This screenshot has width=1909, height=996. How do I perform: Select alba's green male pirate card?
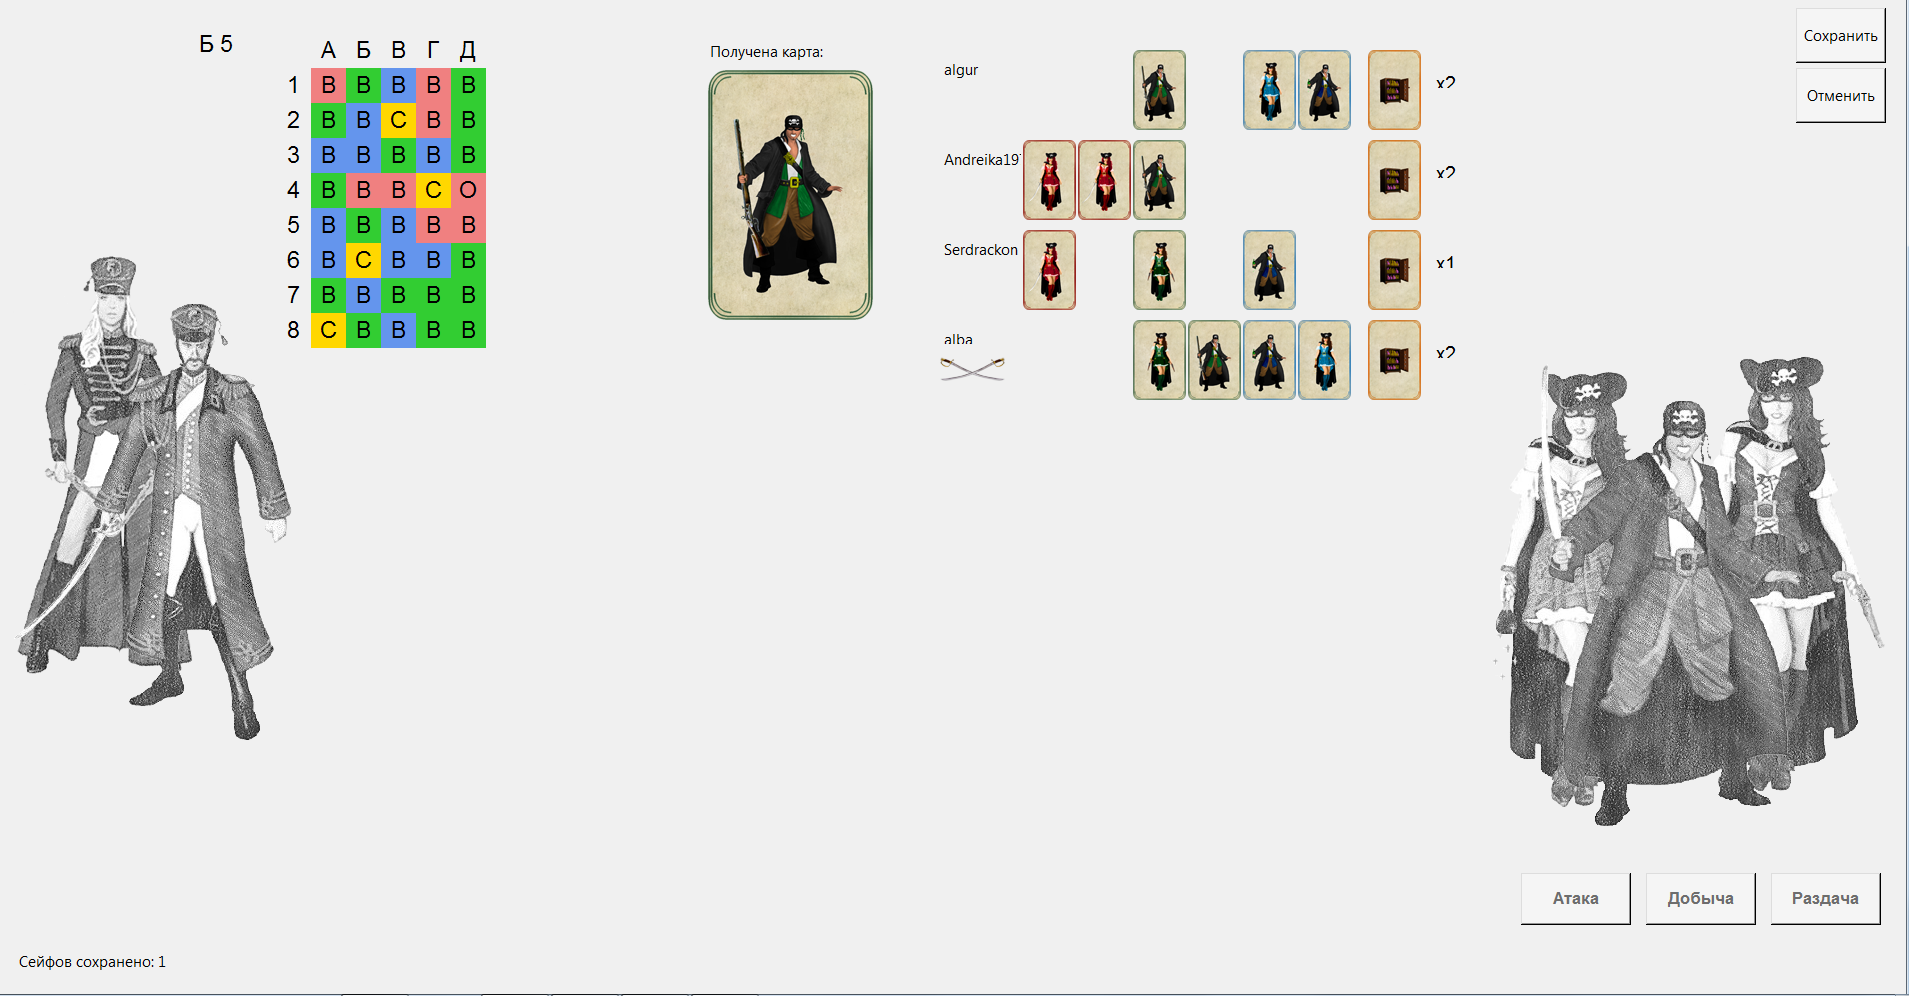tap(1214, 360)
